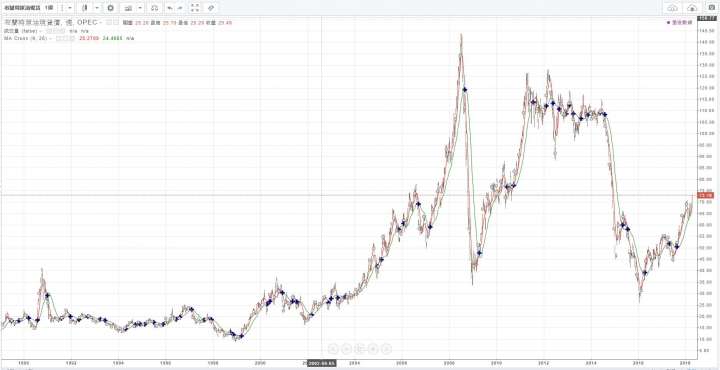Take a chart snapshot with camera icon

[x=712, y=8]
